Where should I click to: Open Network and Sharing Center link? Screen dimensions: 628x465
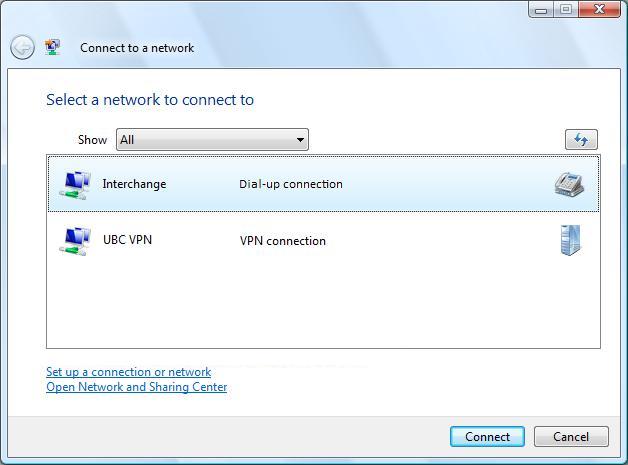pyautogui.click(x=136, y=387)
